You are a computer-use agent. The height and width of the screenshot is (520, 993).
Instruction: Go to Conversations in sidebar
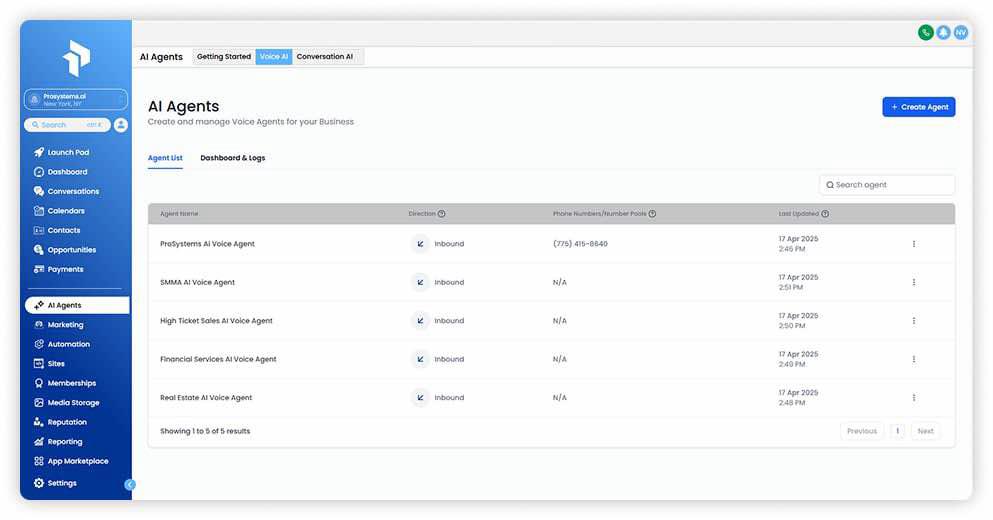pos(66,191)
